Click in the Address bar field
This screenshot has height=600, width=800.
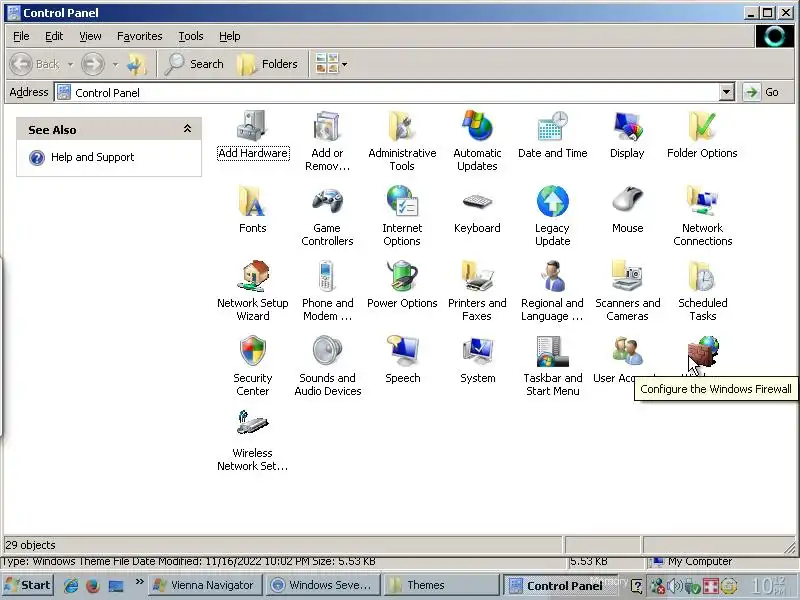click(388, 92)
